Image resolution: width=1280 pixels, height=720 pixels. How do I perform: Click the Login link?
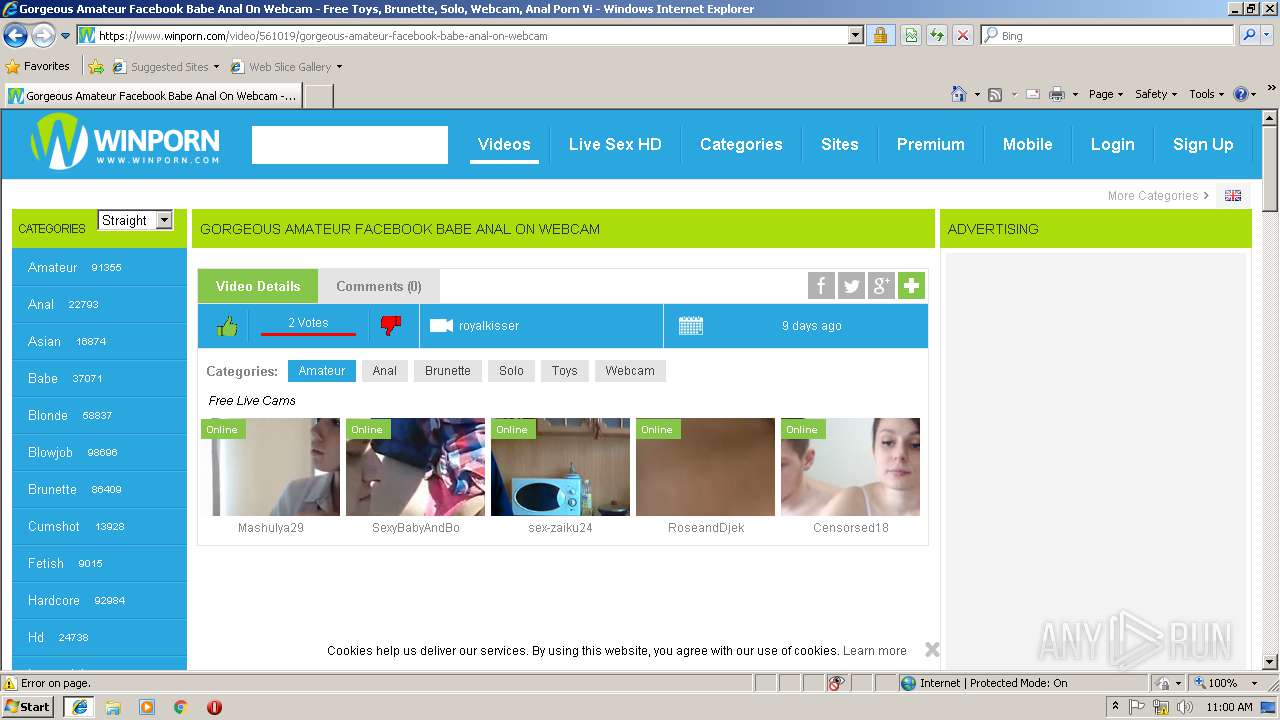pos(1112,144)
